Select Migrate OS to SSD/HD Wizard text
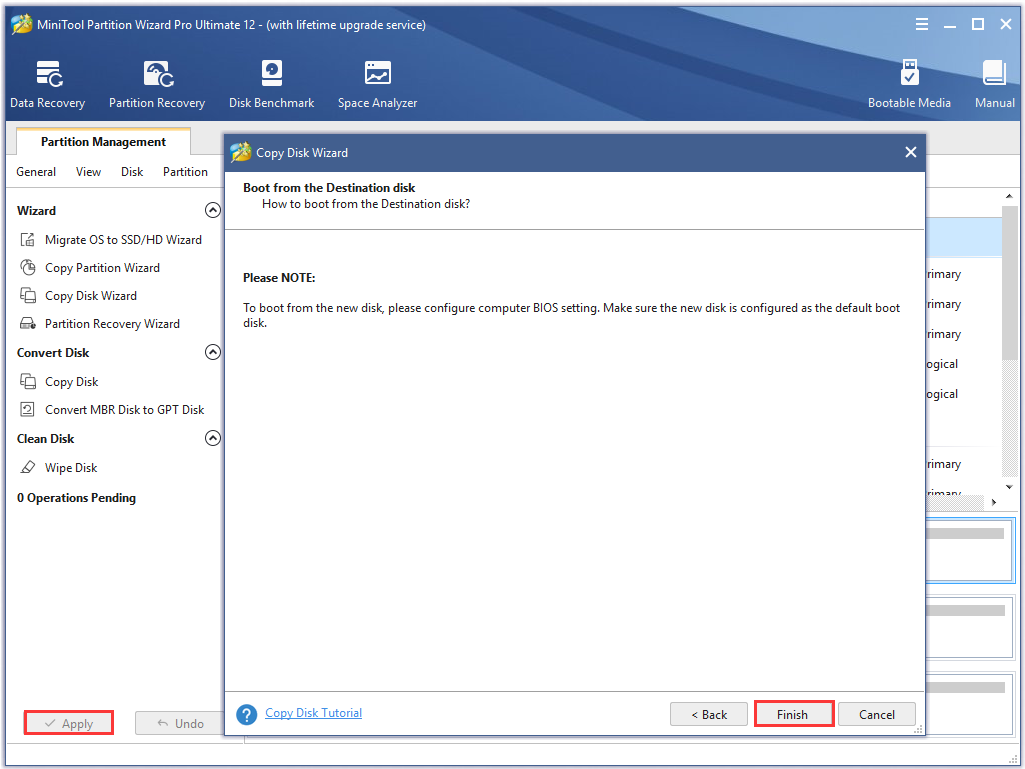The image size is (1025, 769). (x=123, y=239)
